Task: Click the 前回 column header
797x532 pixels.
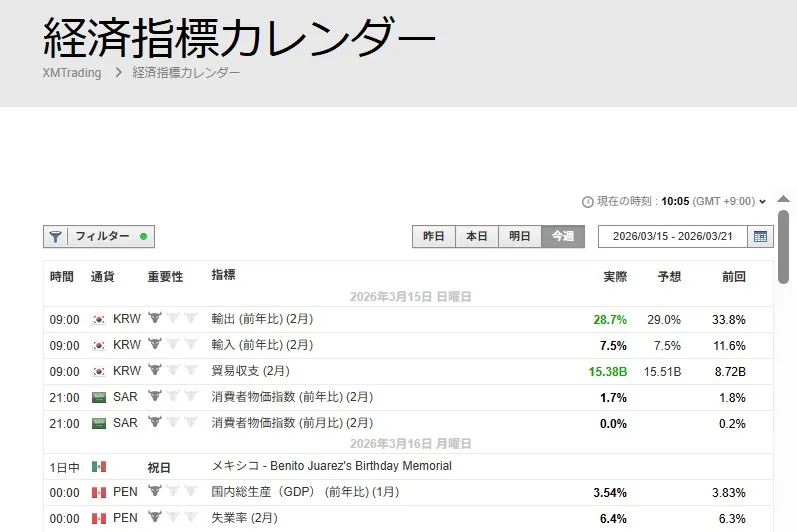Action: tap(734, 277)
